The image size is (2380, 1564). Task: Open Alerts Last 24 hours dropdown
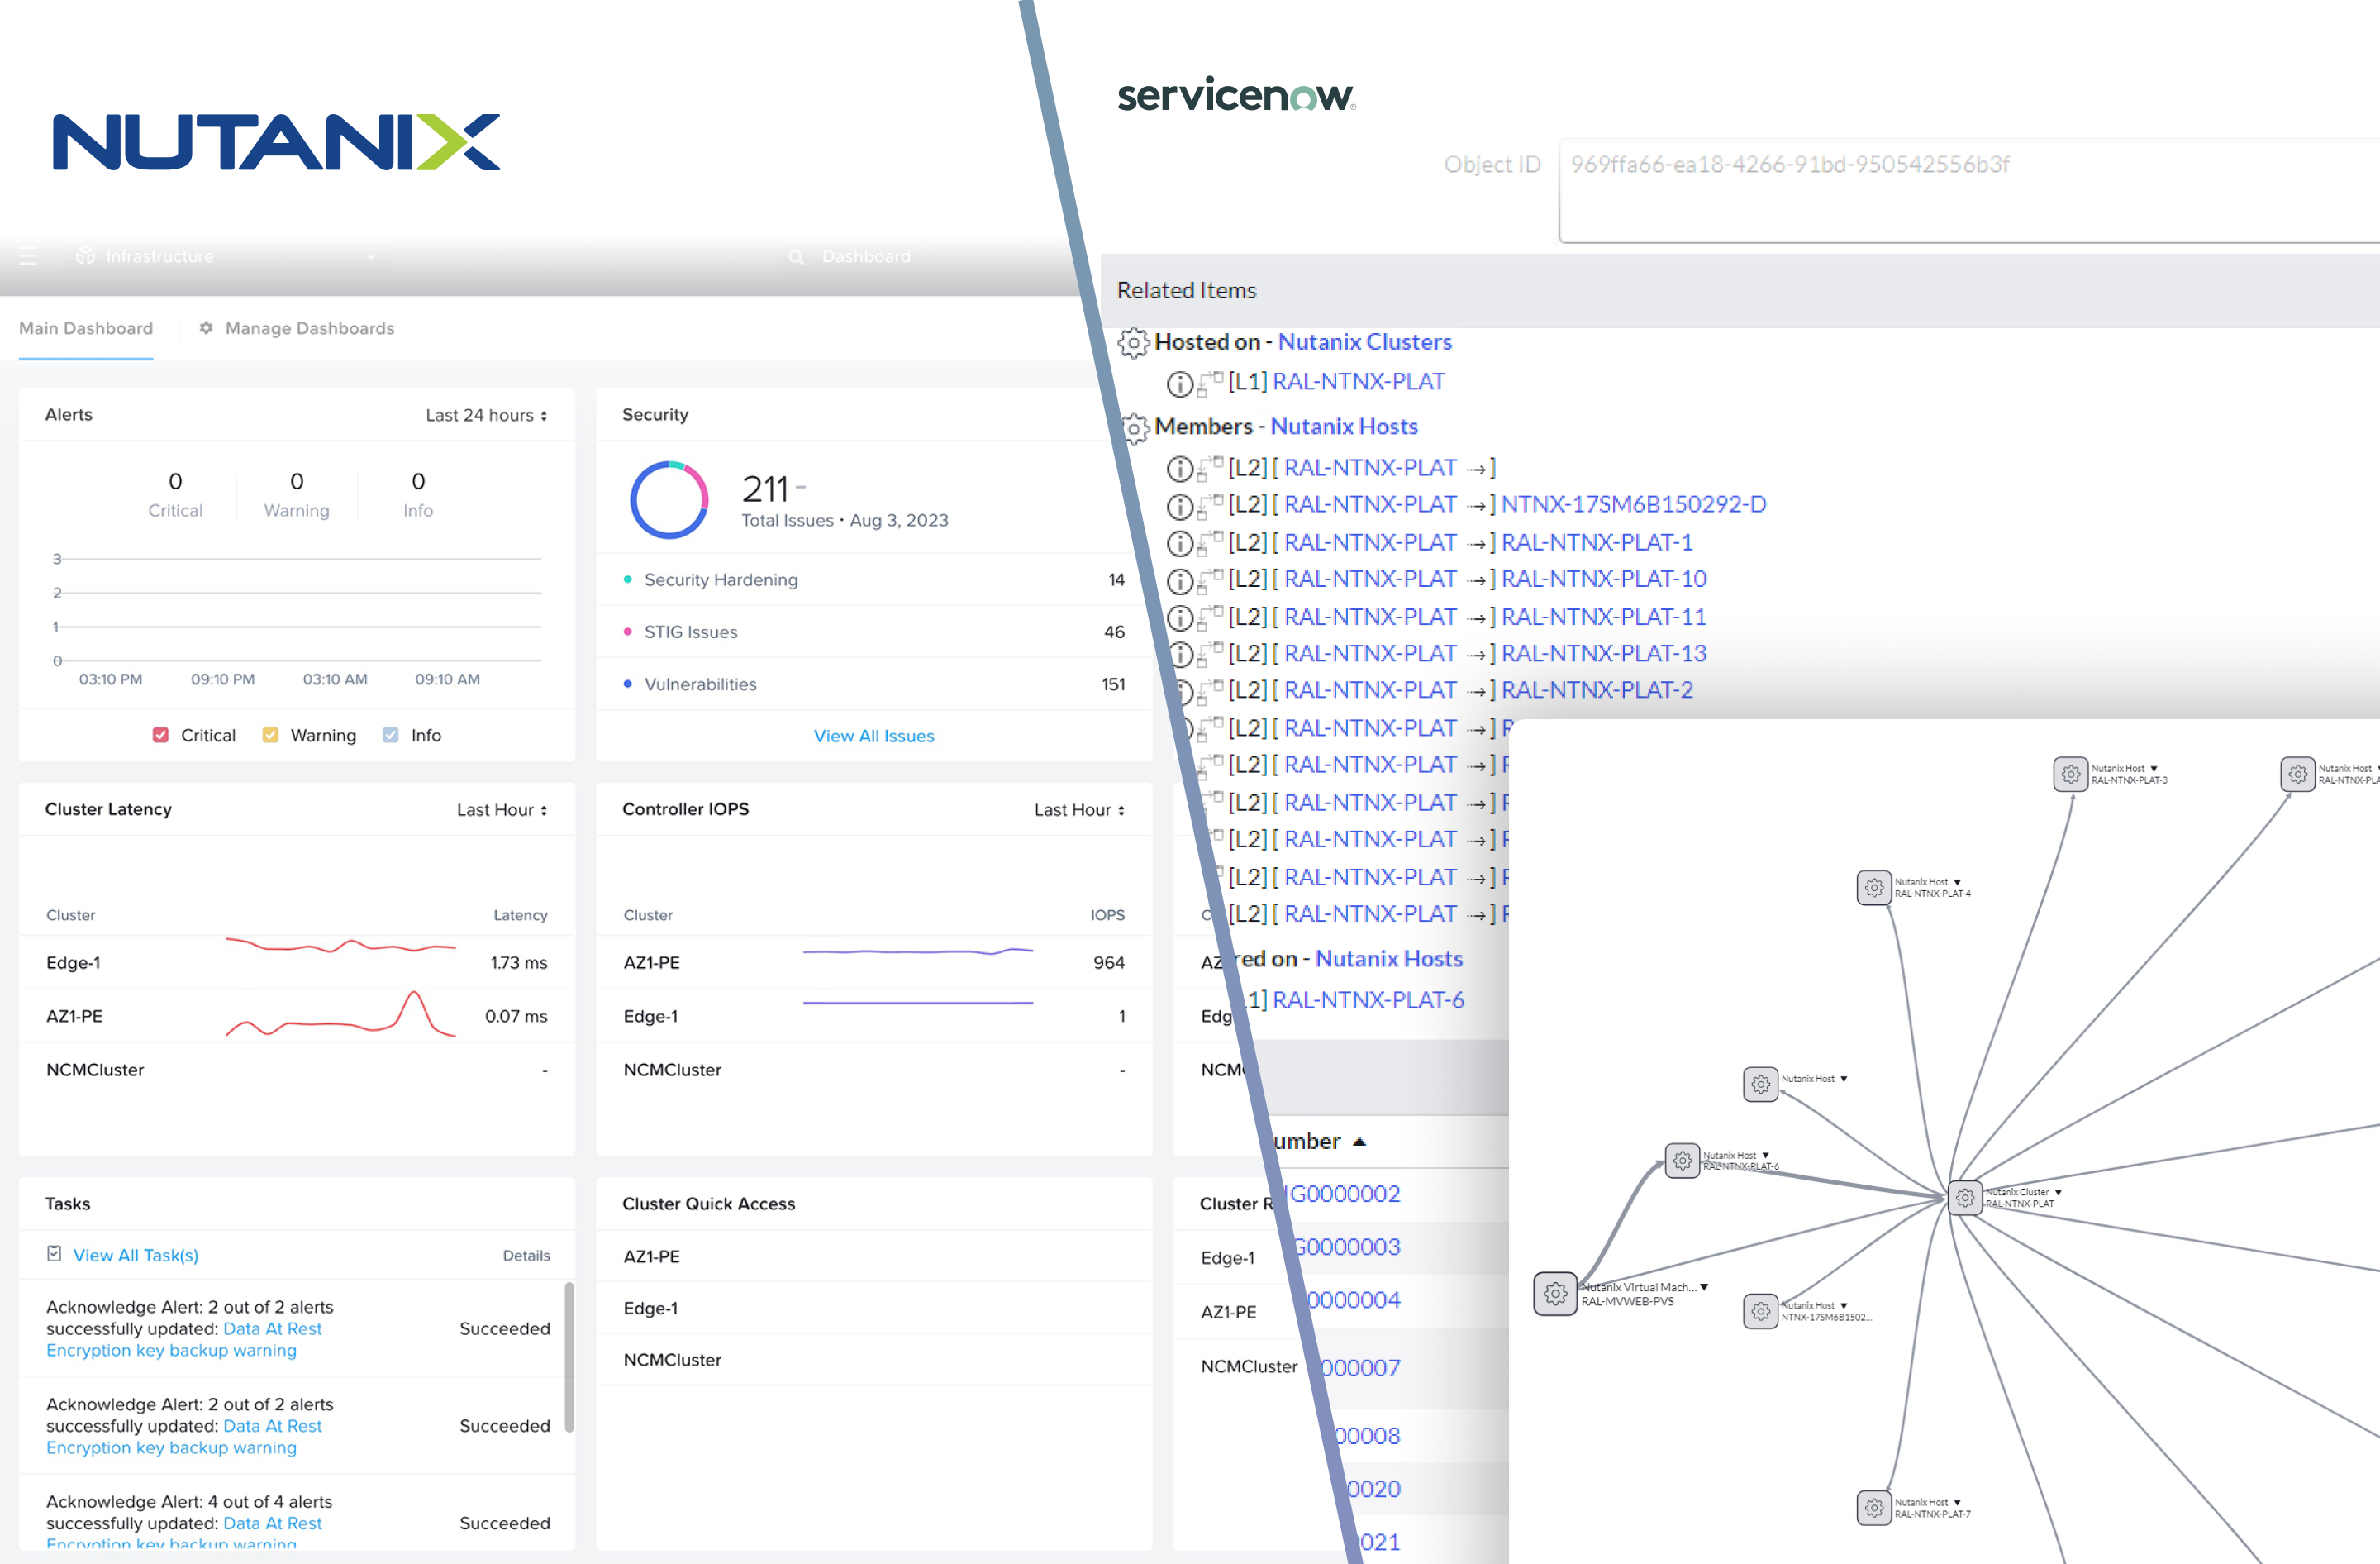(486, 415)
